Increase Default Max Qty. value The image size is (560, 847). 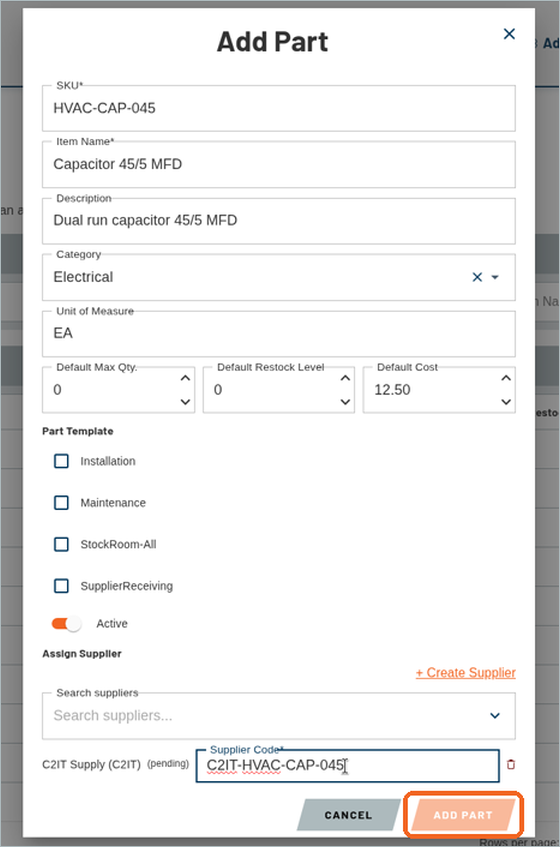pyautogui.click(x=185, y=378)
